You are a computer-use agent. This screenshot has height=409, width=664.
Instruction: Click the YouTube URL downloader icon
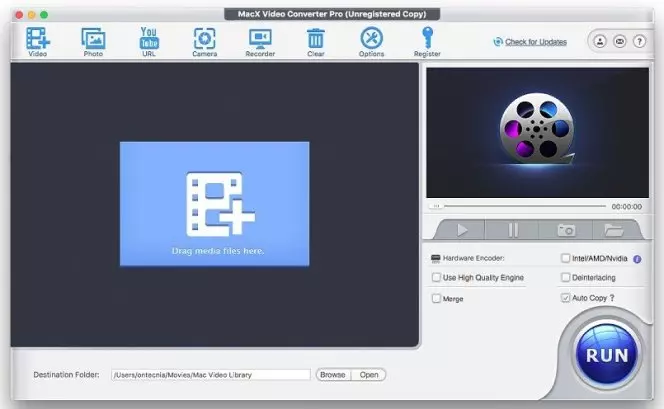click(149, 41)
